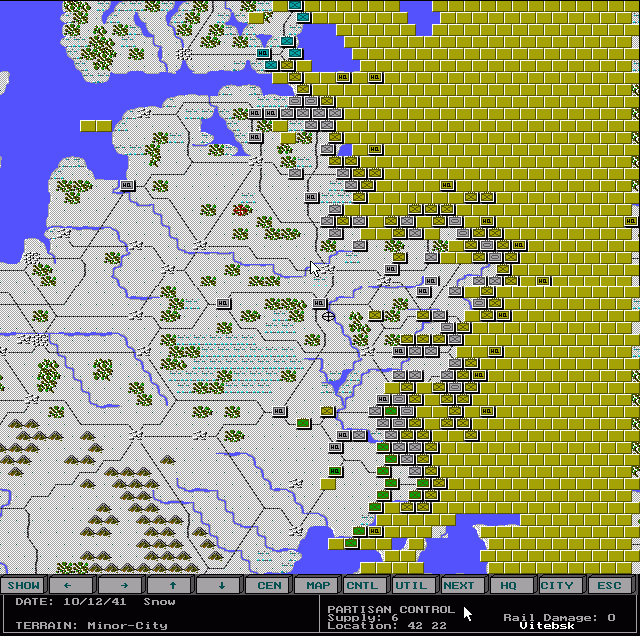Select the cyan Finnish HQ counter
Image resolution: width=640 pixels, height=636 pixels.
pos(263,53)
